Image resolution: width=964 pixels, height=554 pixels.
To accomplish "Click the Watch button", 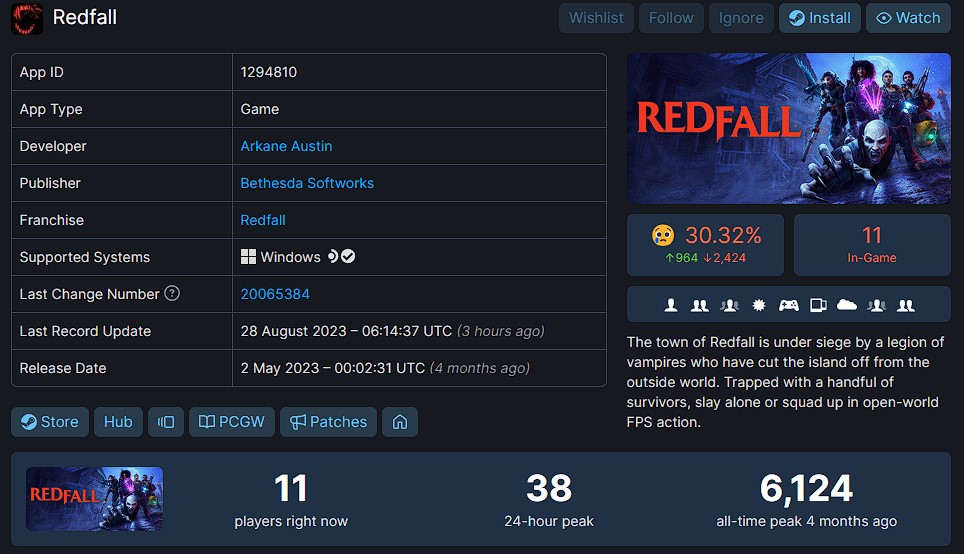I will click(908, 18).
